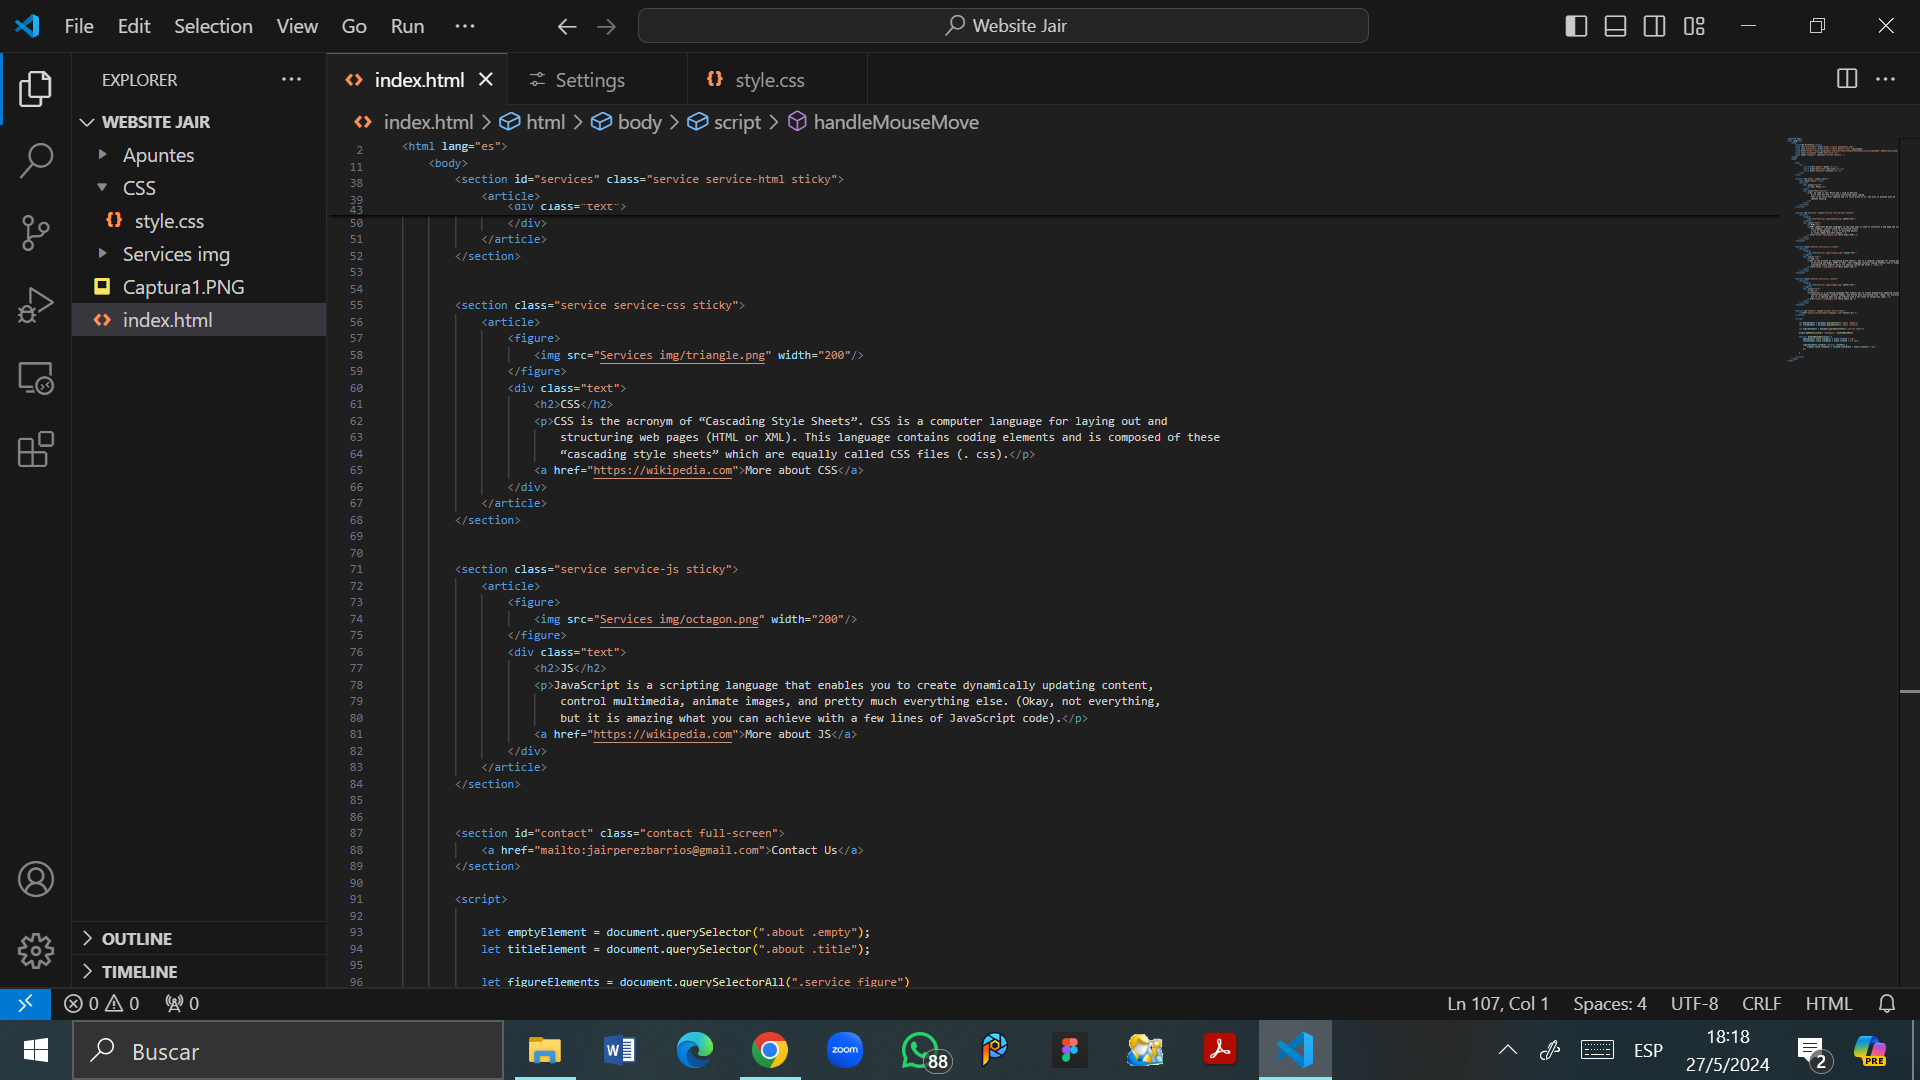Click the wikipedia.com link on line 65

click(x=662, y=470)
